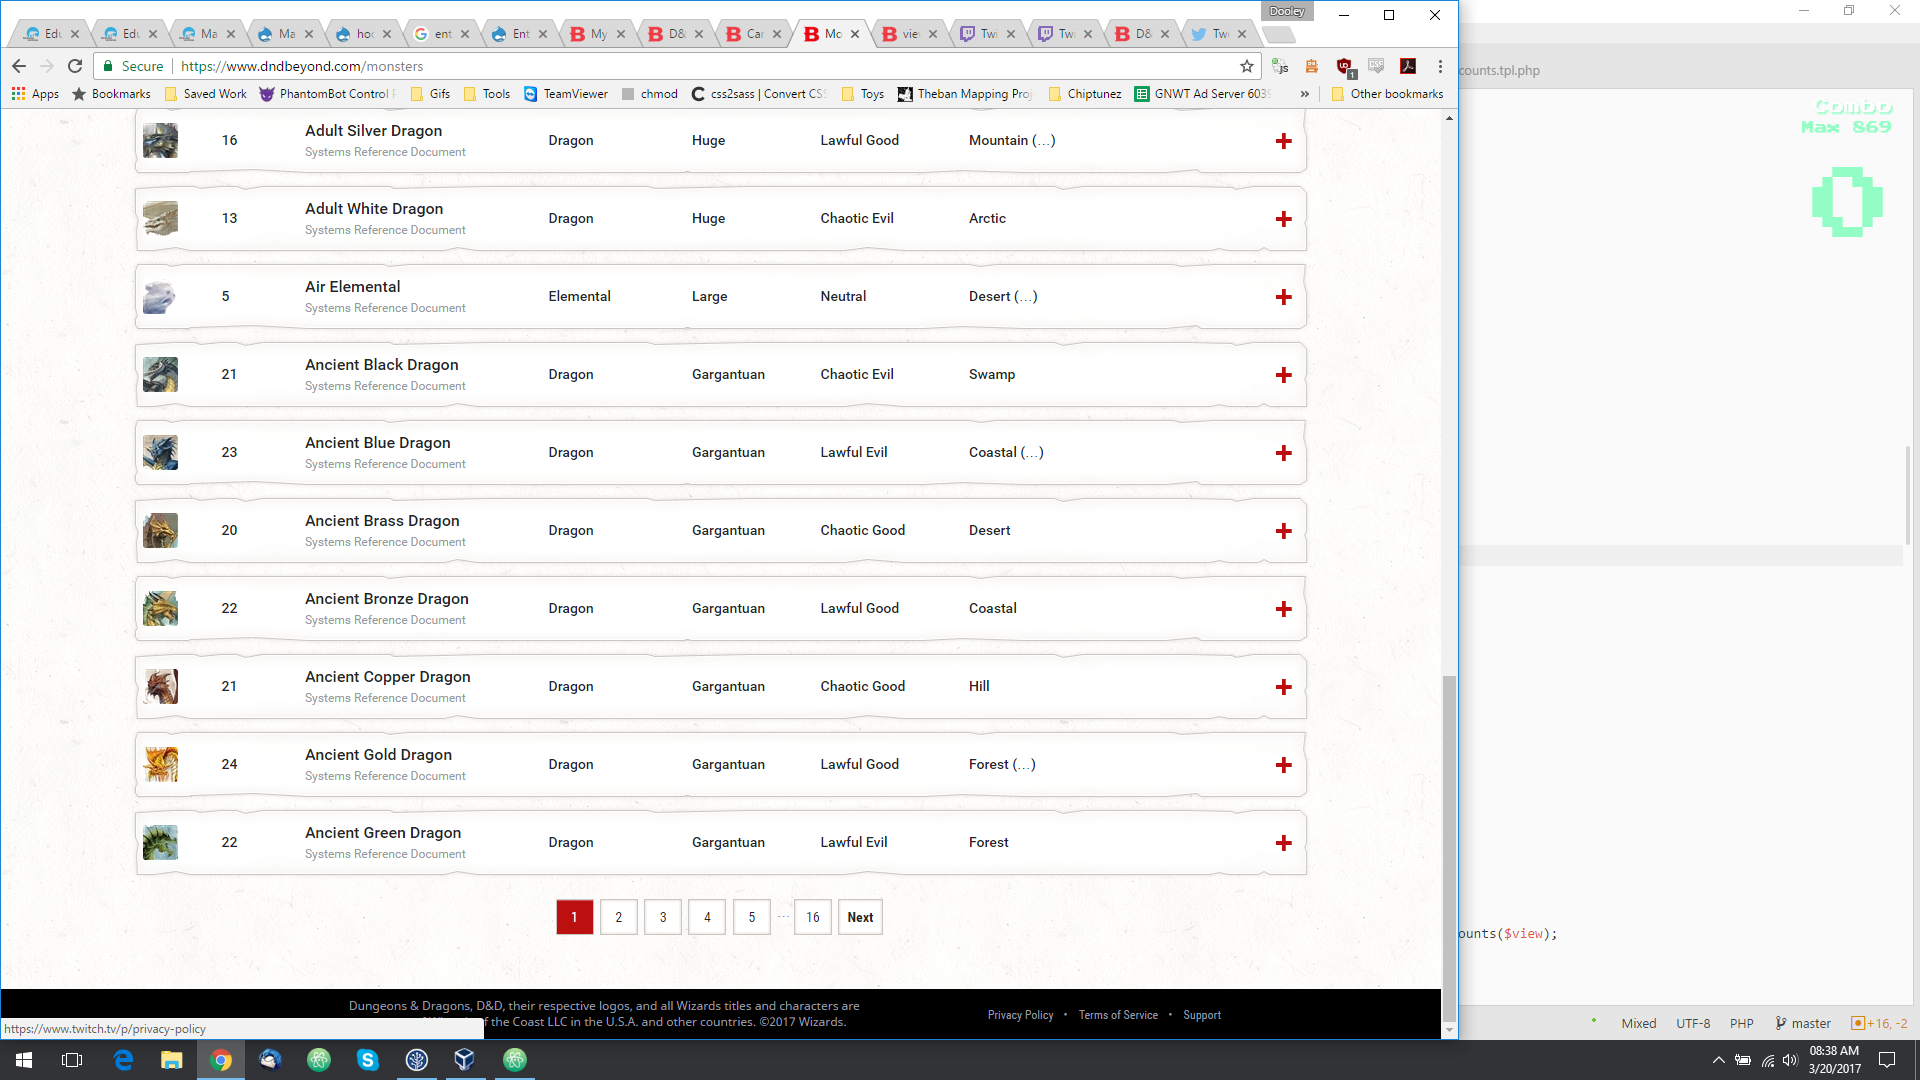Open the Chiptunez bookmarks folder

pyautogui.click(x=1085, y=94)
